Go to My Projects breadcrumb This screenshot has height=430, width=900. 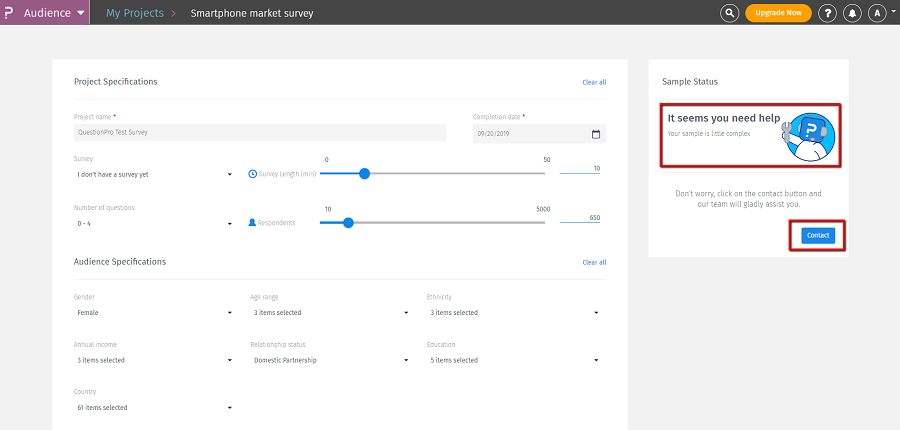[x=135, y=13]
